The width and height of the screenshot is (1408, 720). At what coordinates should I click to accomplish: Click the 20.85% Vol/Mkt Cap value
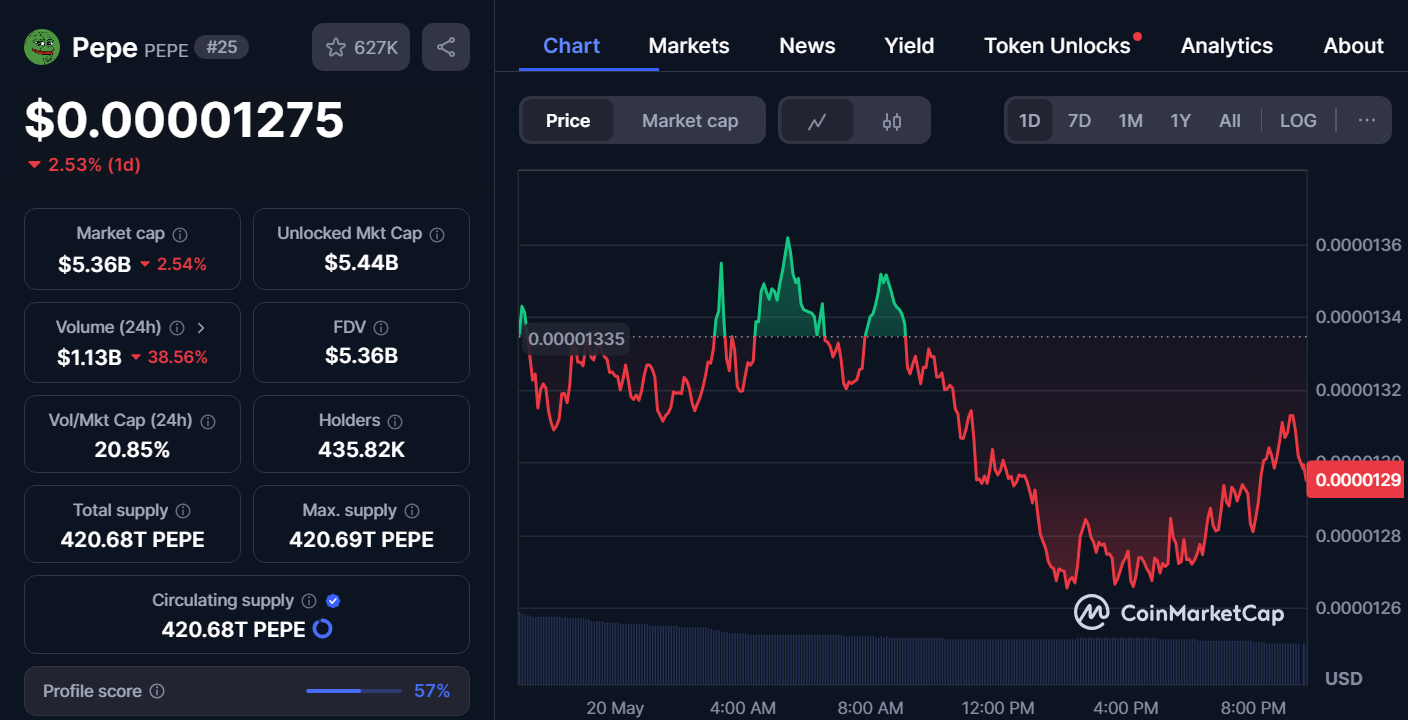(x=132, y=450)
